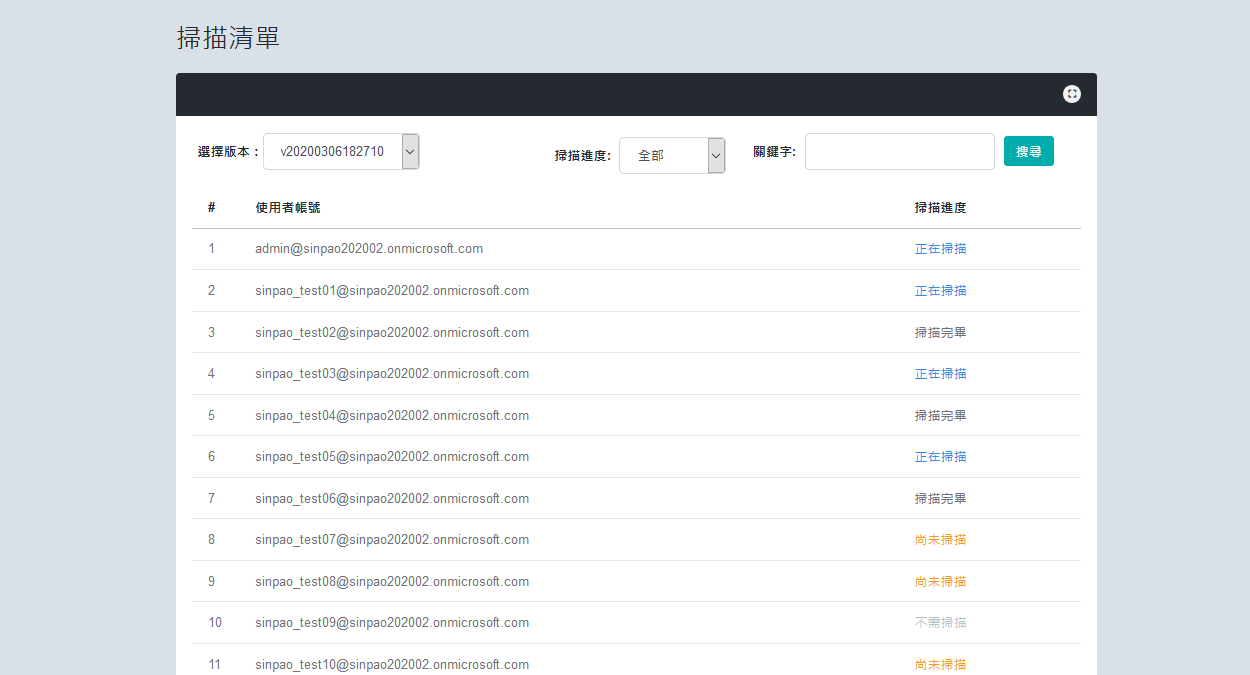Expand the scan progress filter dropdown
This screenshot has width=1250, height=675.
(672, 156)
